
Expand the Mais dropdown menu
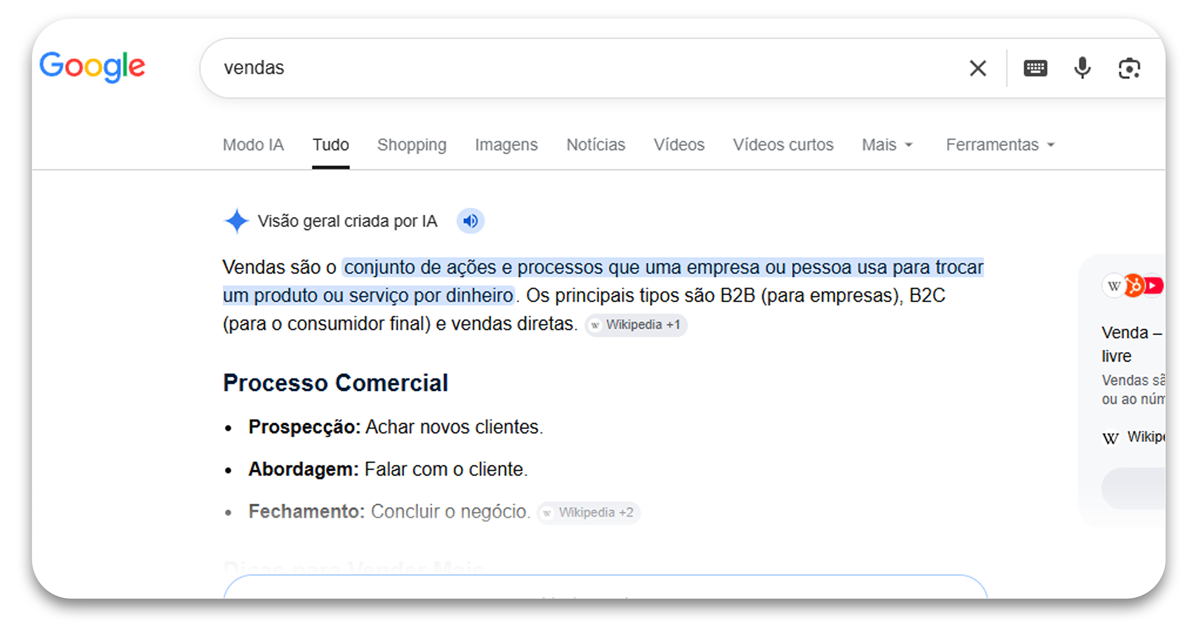tap(888, 145)
